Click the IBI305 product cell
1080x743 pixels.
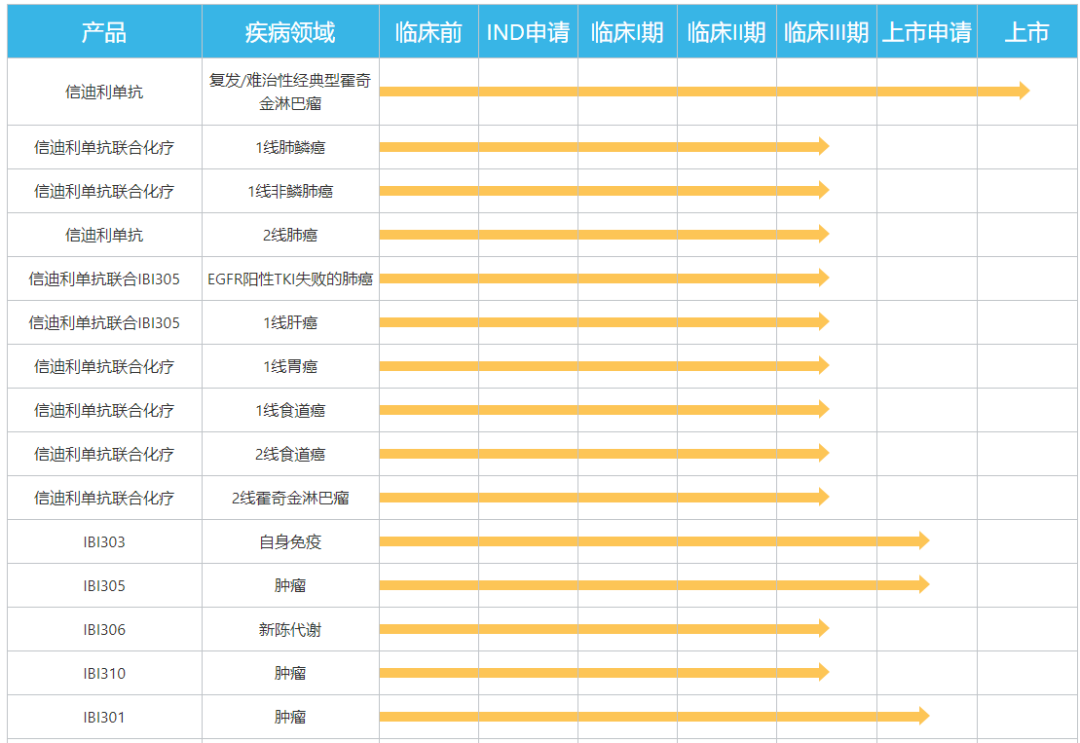point(105,586)
